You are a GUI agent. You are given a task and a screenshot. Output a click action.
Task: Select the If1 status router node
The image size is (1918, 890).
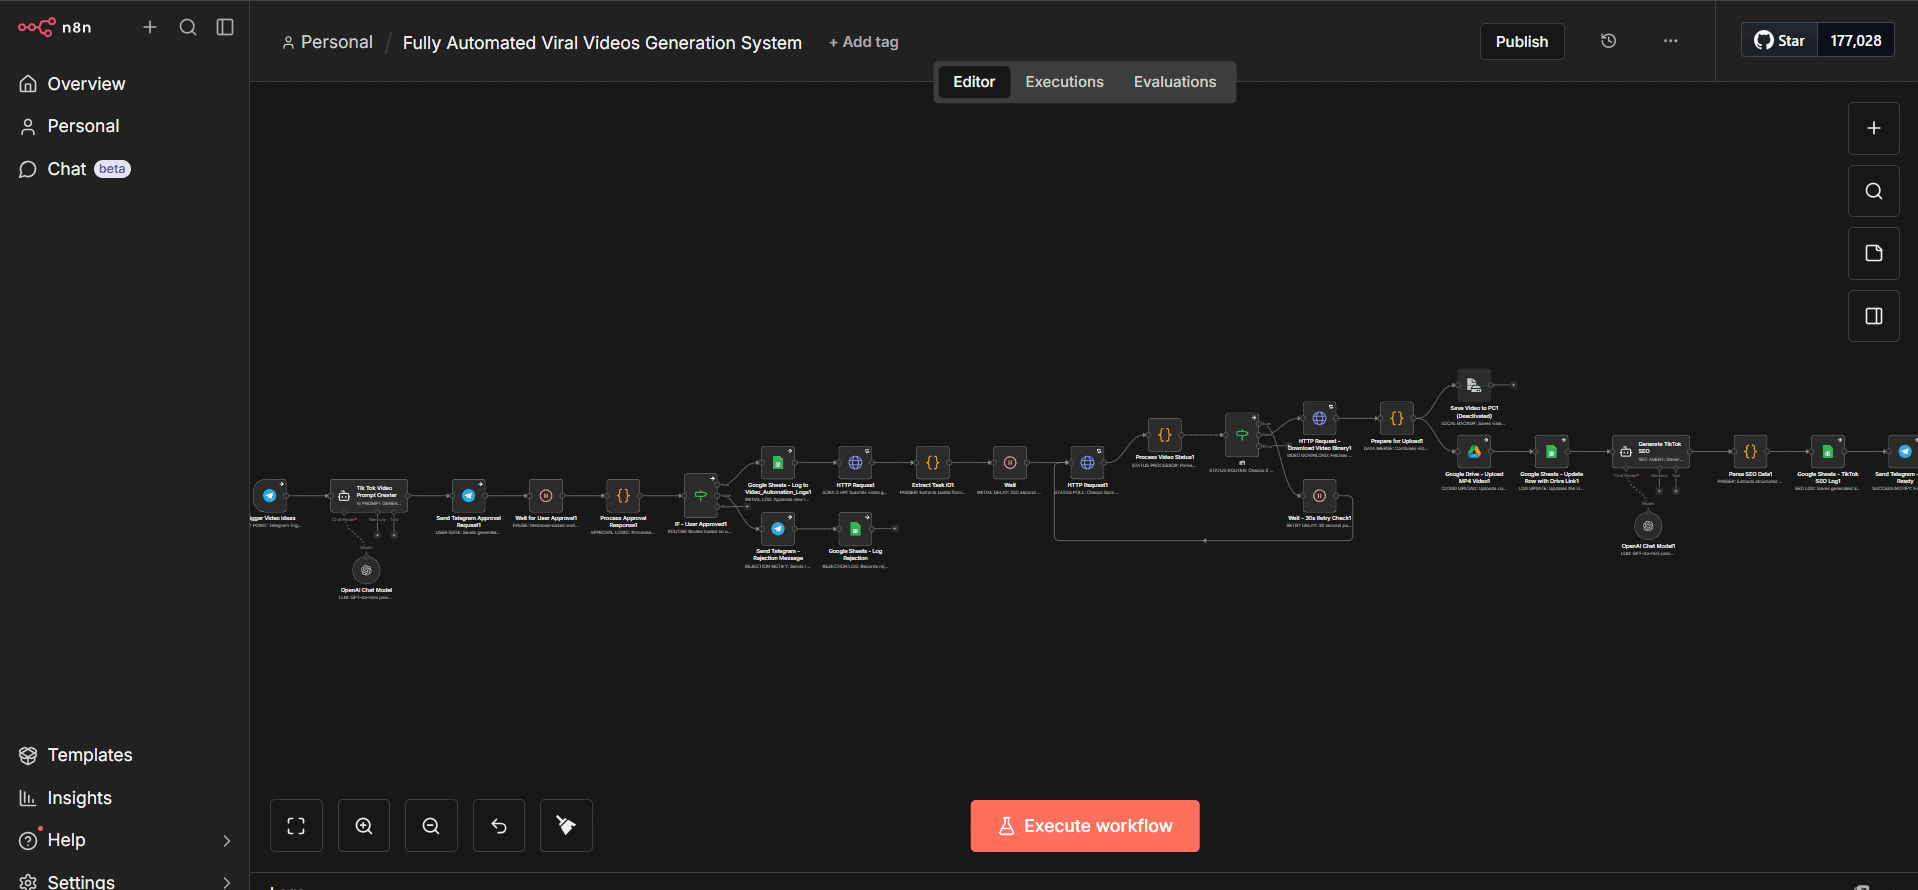pyautogui.click(x=1242, y=435)
